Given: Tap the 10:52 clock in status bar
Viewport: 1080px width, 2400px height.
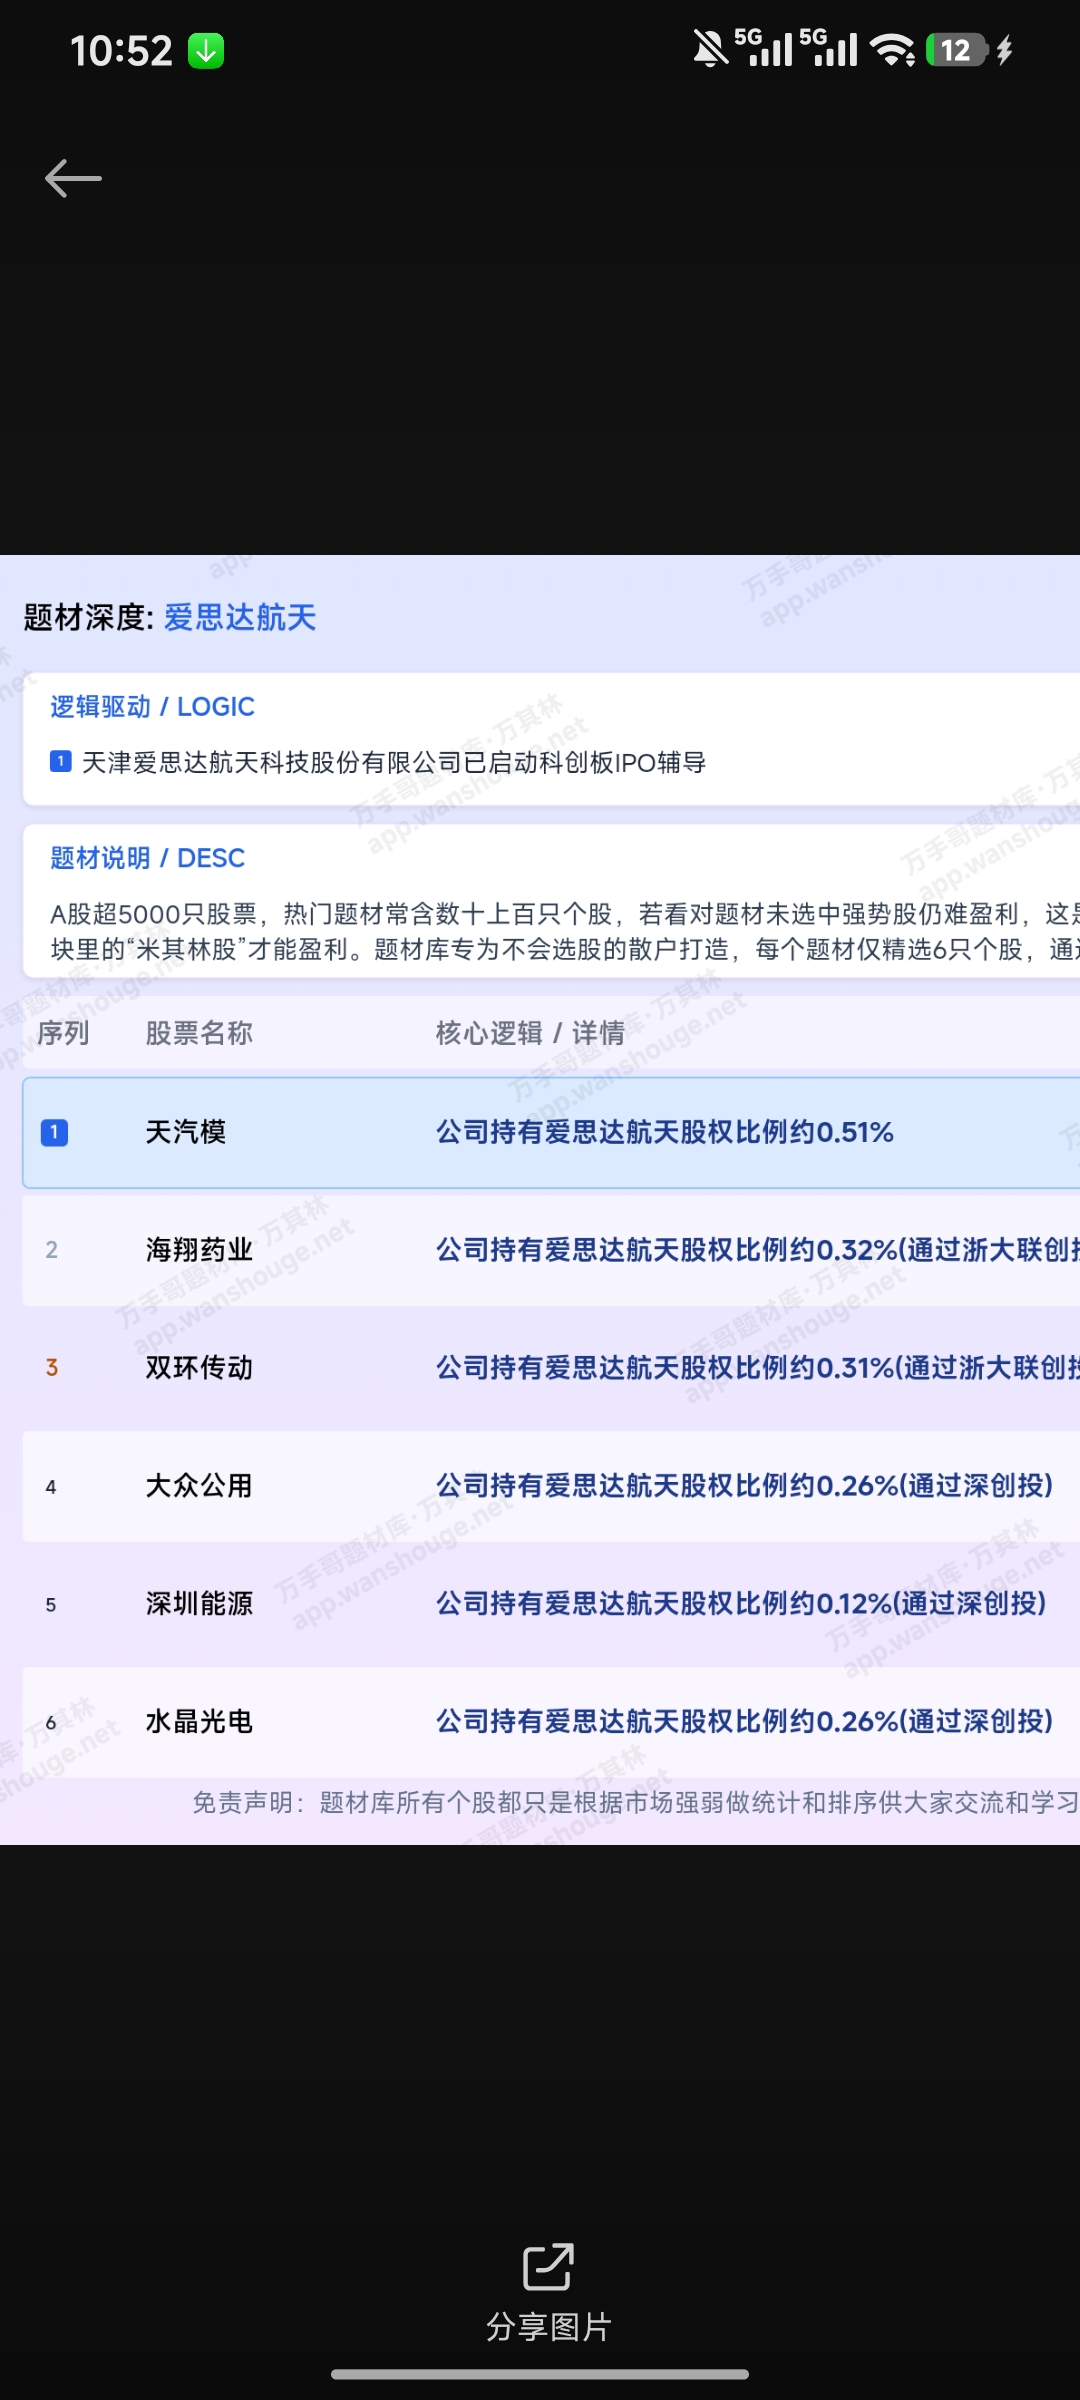Looking at the screenshot, I should click(x=121, y=51).
